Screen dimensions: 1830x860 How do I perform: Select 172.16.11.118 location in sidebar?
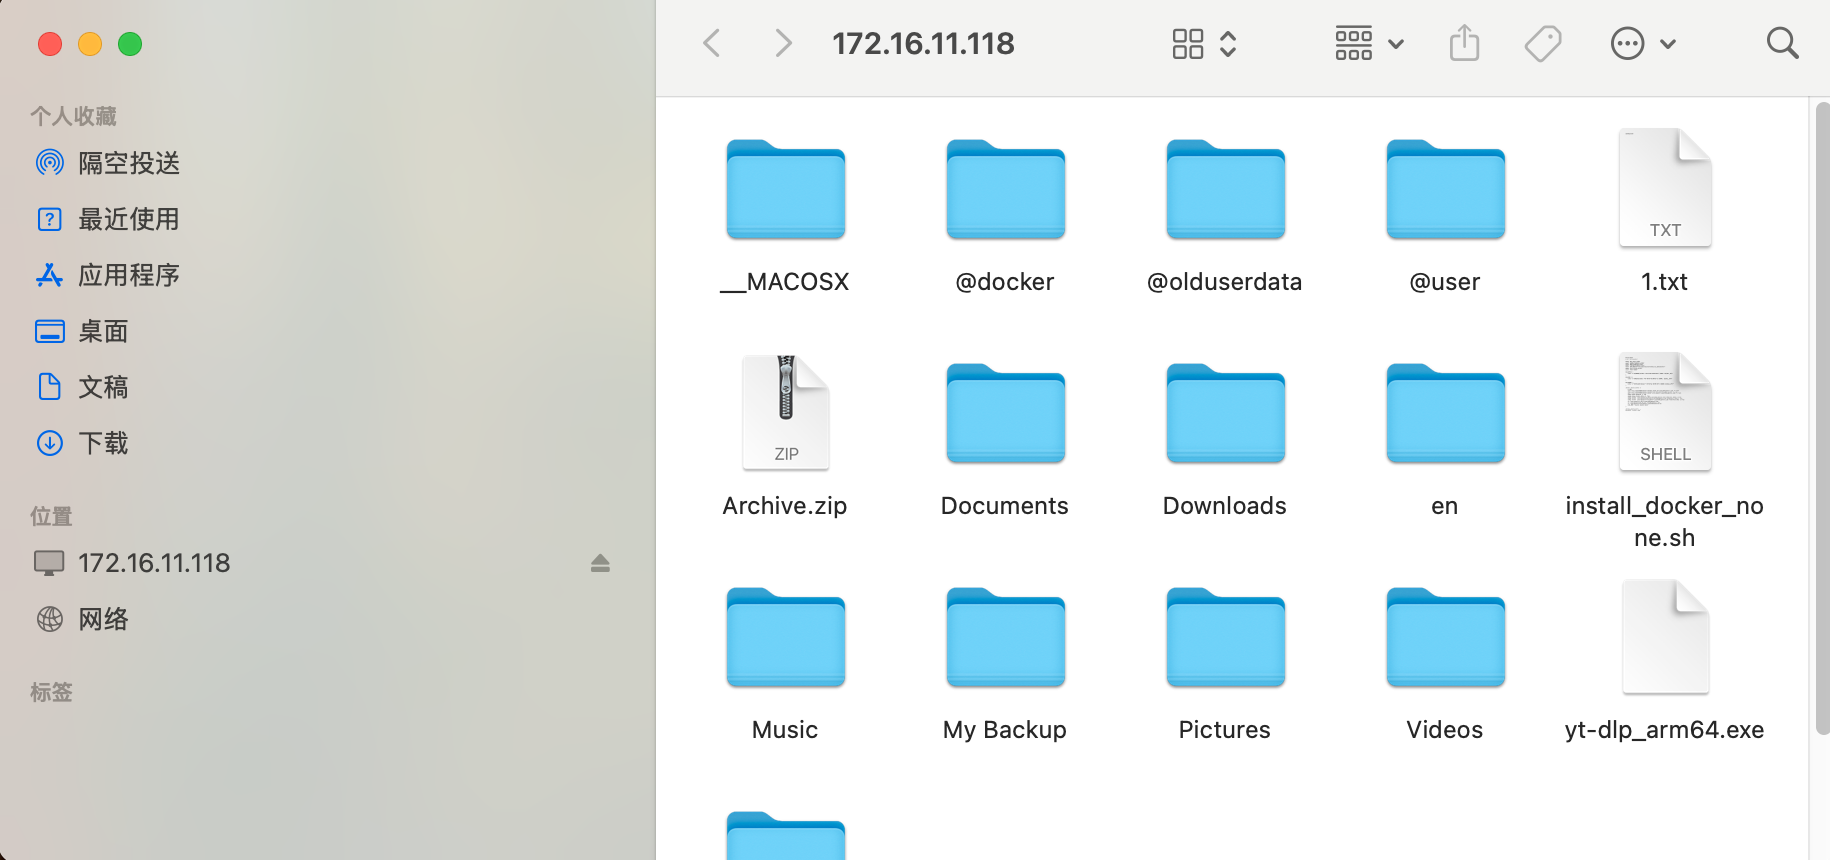[154, 563]
